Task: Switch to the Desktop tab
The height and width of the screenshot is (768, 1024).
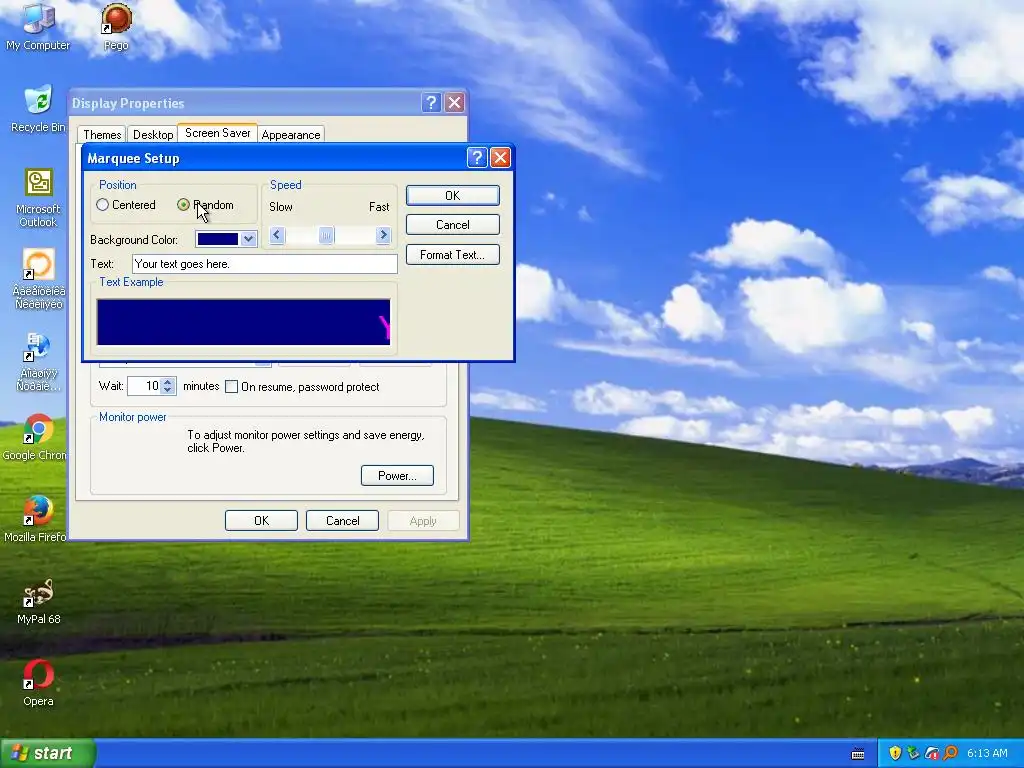Action: [x=153, y=135]
